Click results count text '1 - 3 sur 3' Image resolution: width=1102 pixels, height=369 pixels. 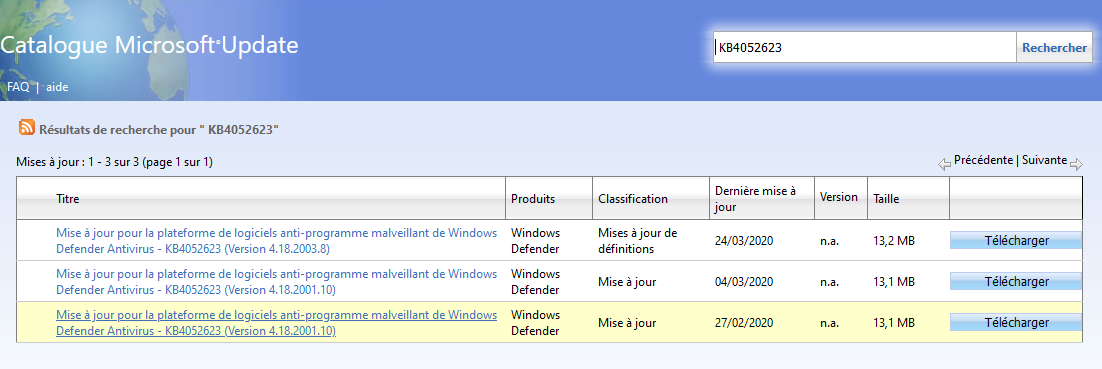114,162
